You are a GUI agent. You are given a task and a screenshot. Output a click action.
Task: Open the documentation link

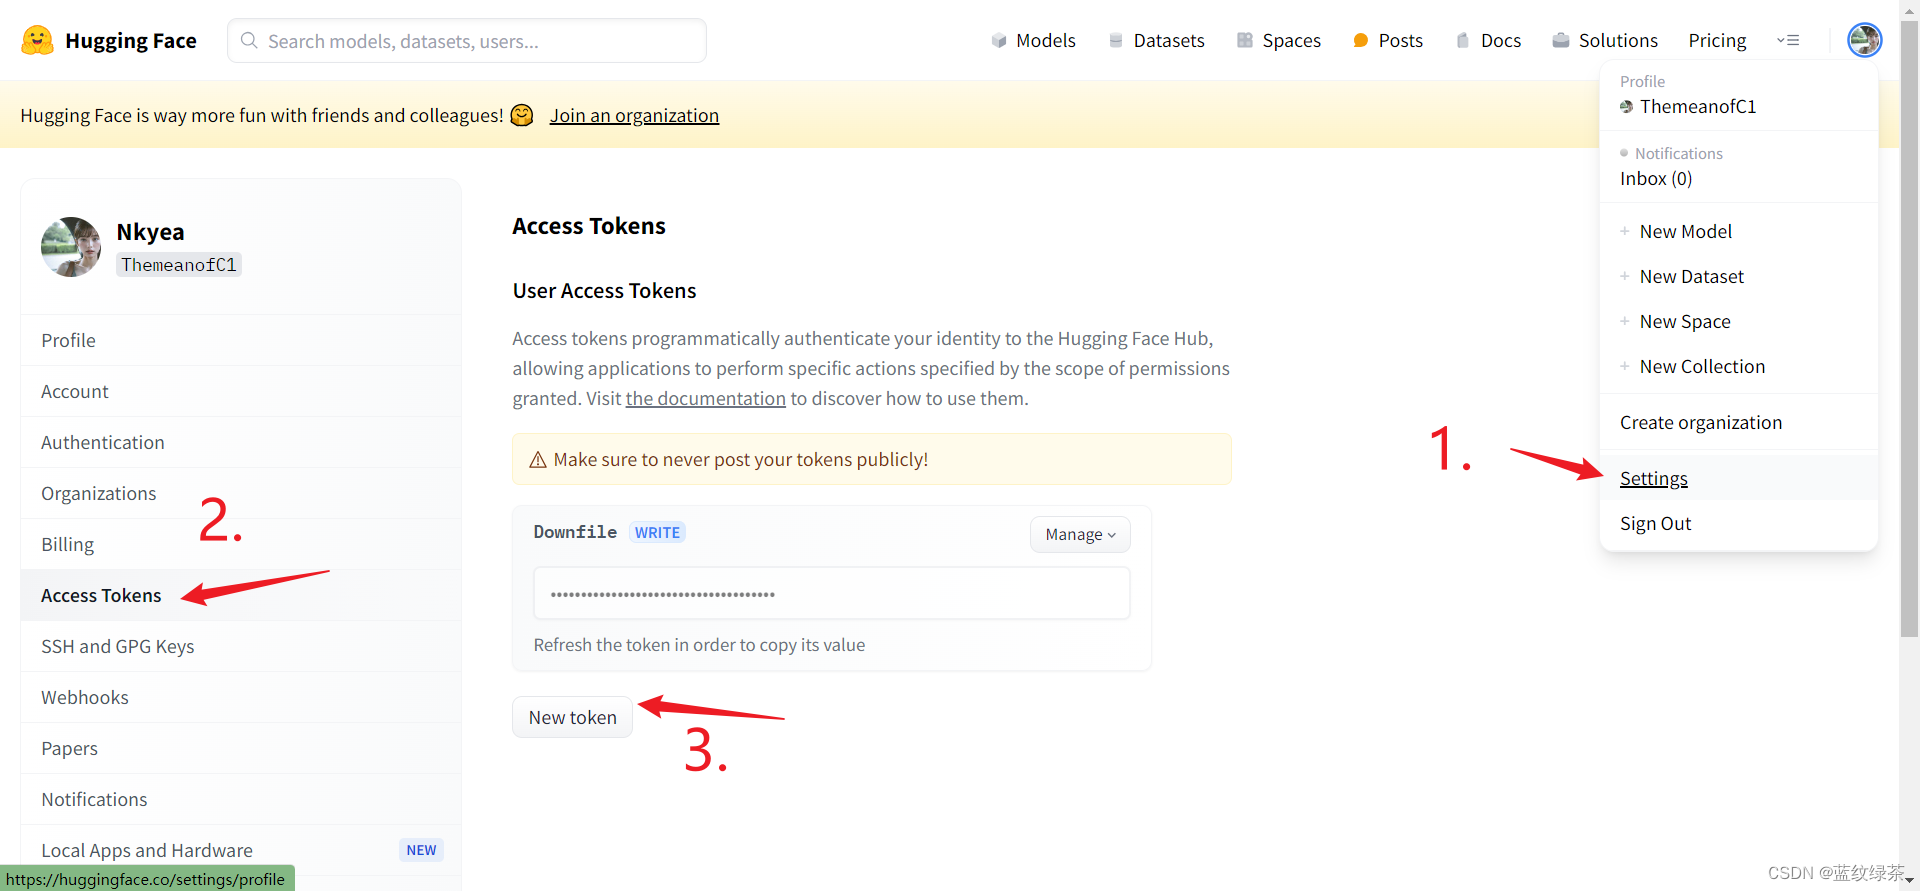[706, 398]
